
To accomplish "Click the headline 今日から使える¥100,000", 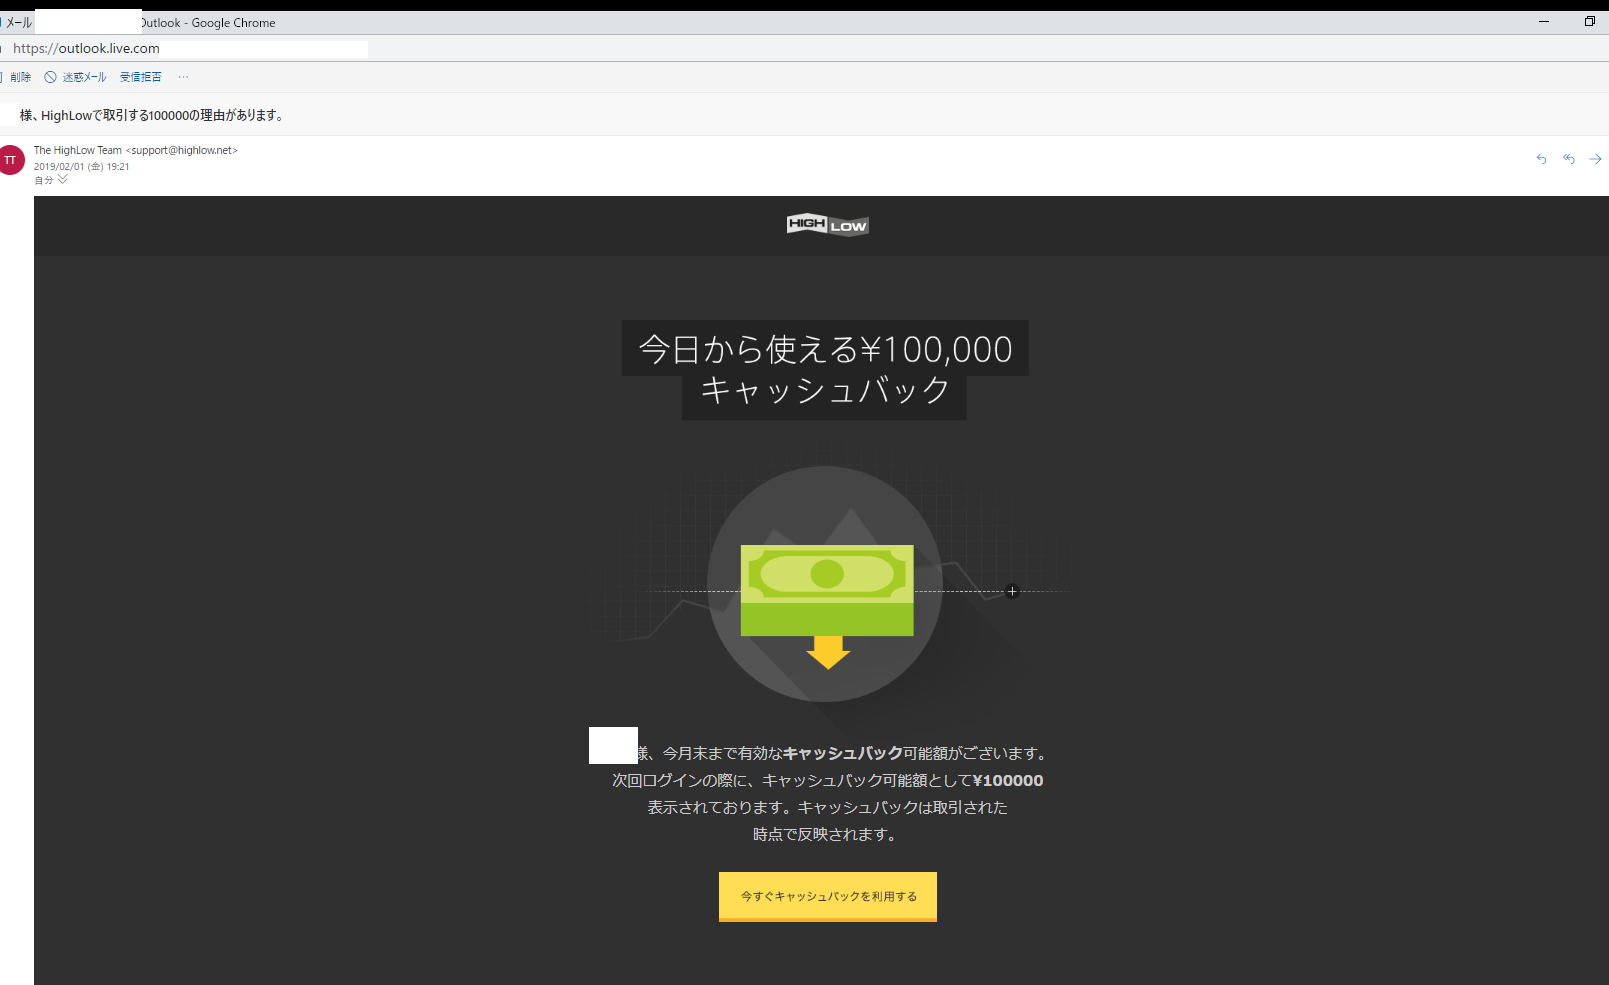I will click(825, 349).
